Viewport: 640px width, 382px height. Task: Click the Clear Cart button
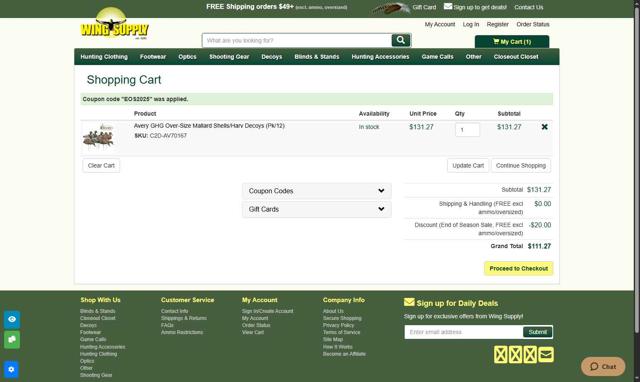(x=101, y=165)
